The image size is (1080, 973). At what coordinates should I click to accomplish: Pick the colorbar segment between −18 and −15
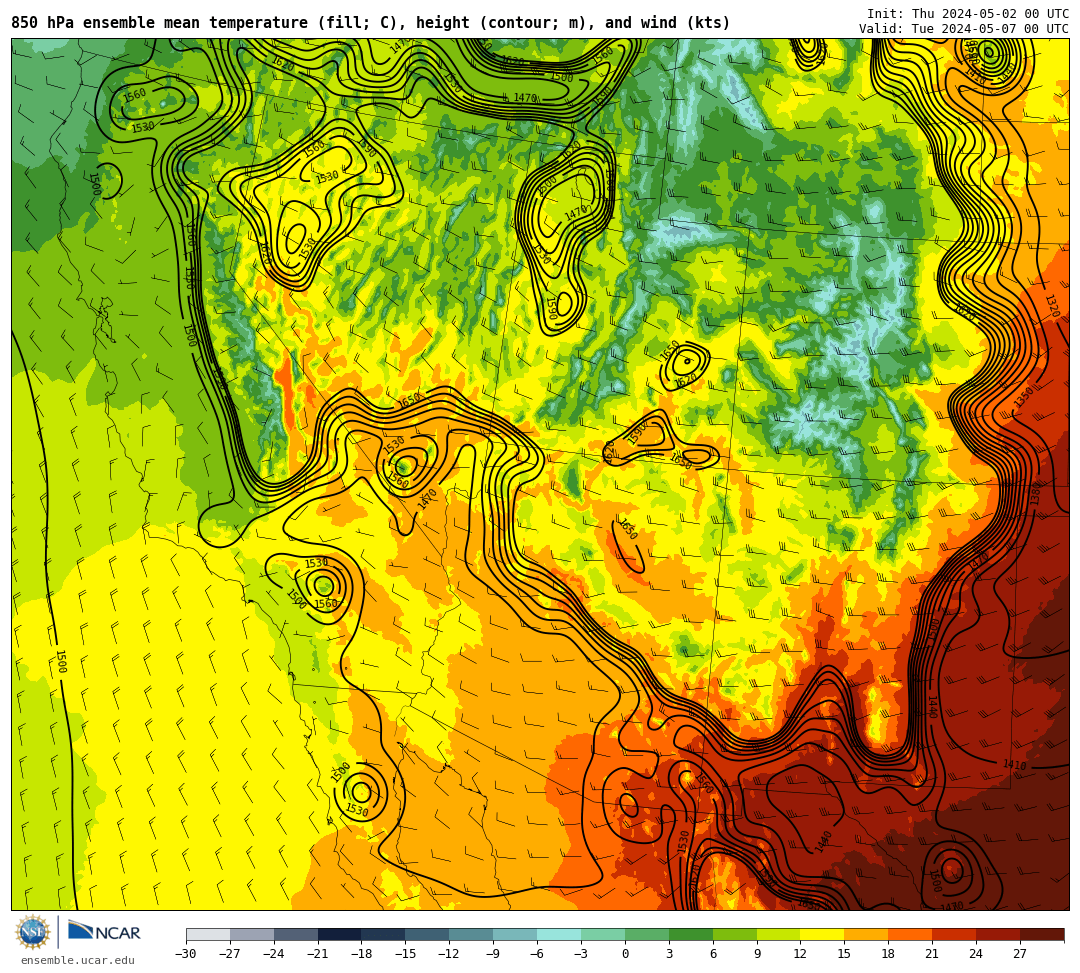pos(384,934)
